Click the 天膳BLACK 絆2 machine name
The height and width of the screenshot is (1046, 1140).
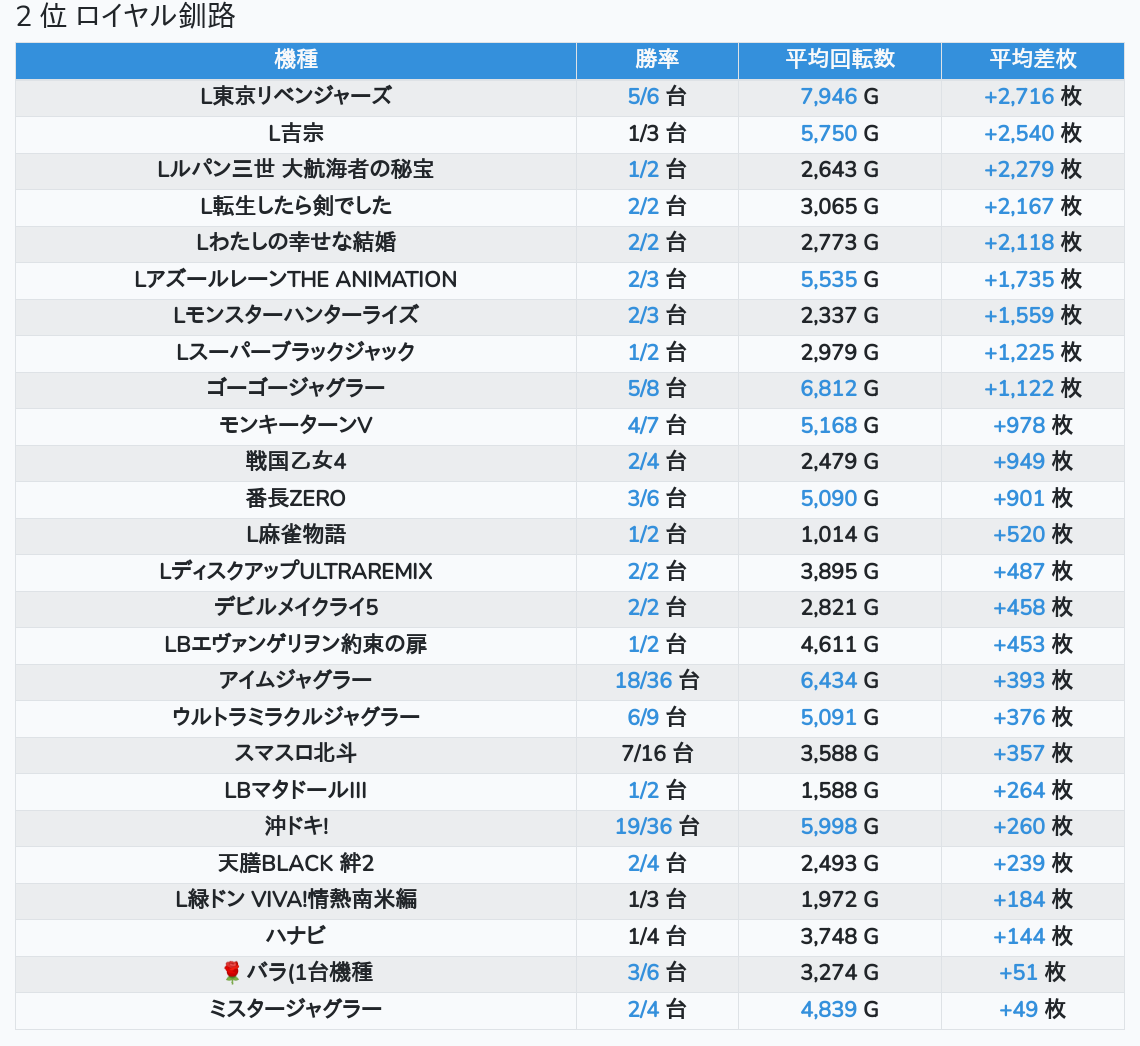296,864
